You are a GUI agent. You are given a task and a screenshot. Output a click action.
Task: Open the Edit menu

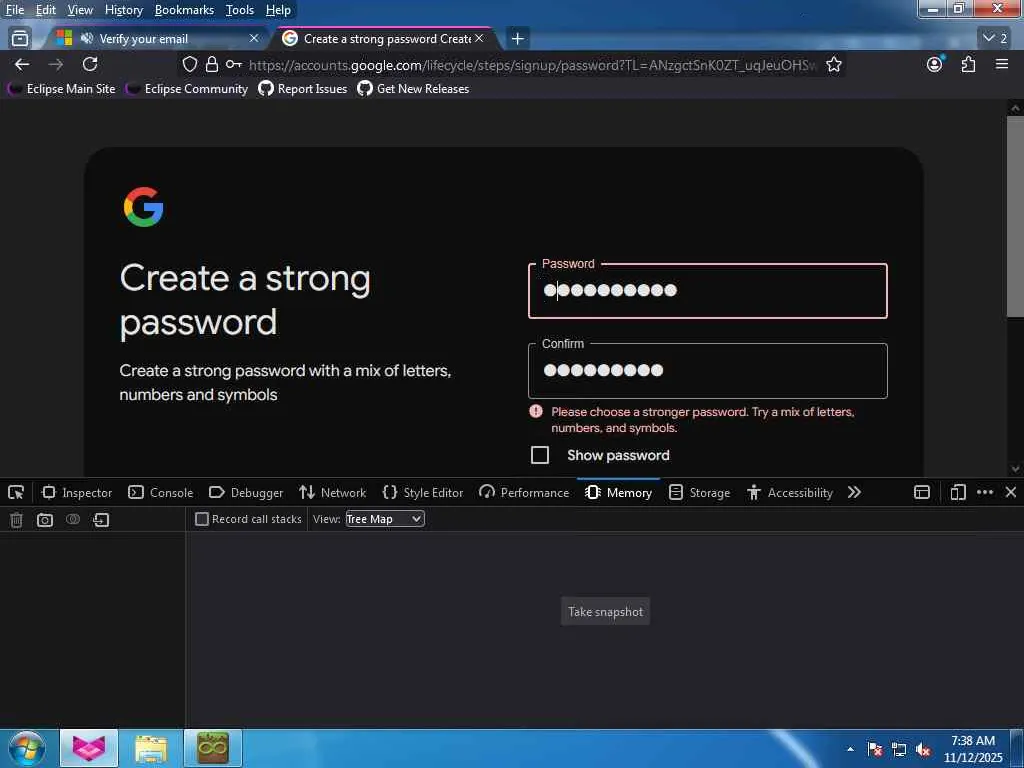(x=46, y=10)
